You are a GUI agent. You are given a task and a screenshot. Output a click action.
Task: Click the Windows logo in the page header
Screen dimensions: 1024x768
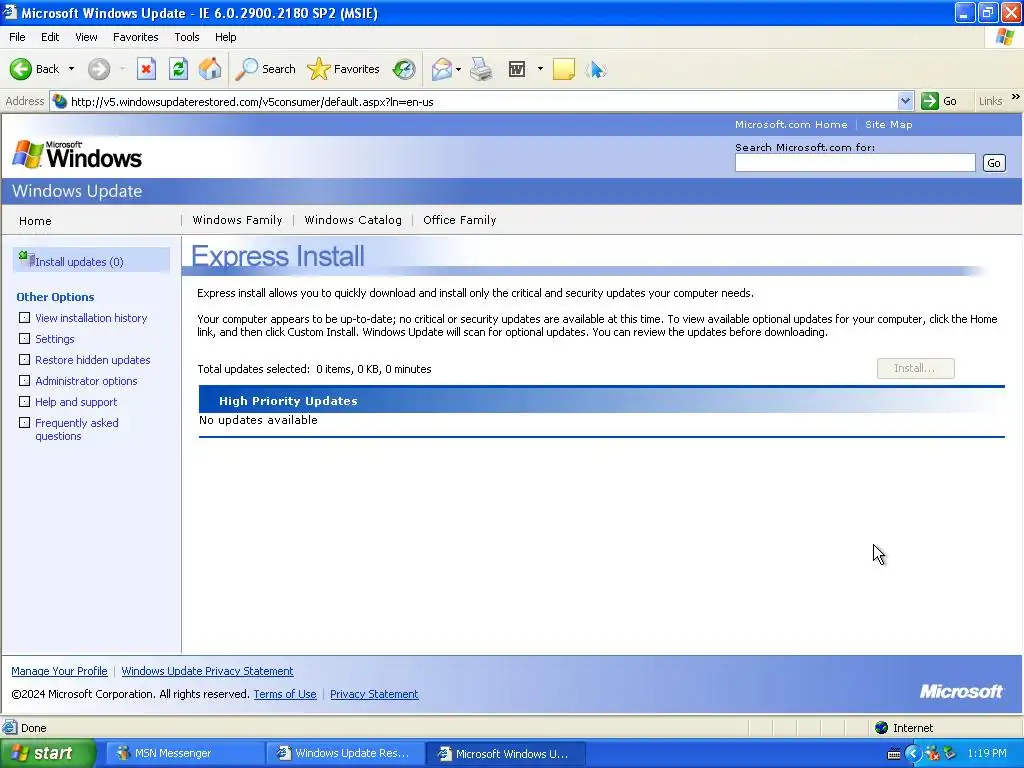point(77,155)
